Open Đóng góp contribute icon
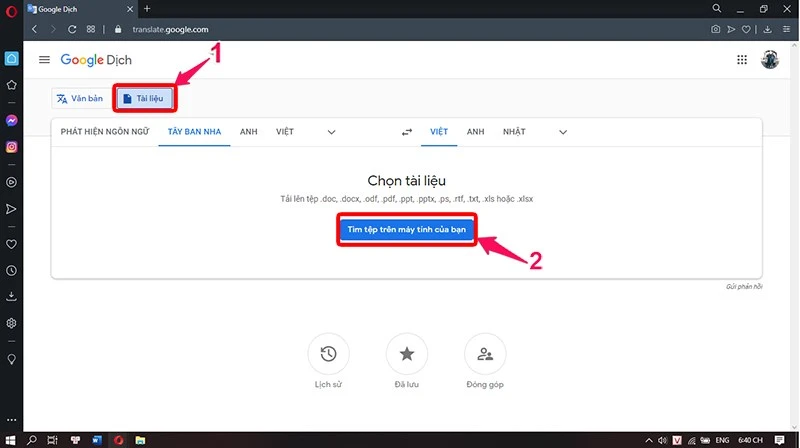This screenshot has height=448, width=800. [x=485, y=354]
